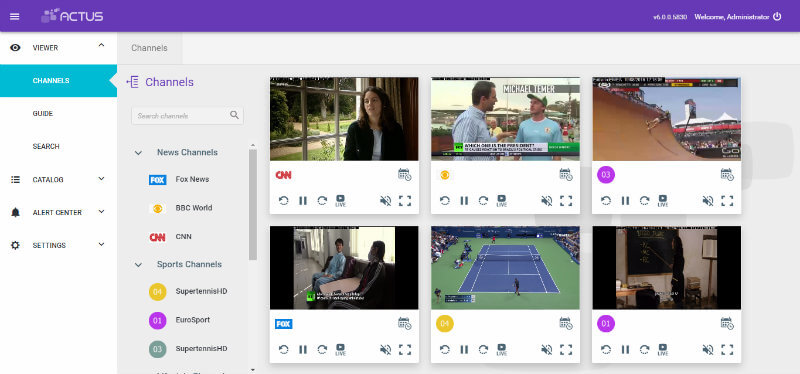Select the Channels tab at top

(149, 48)
